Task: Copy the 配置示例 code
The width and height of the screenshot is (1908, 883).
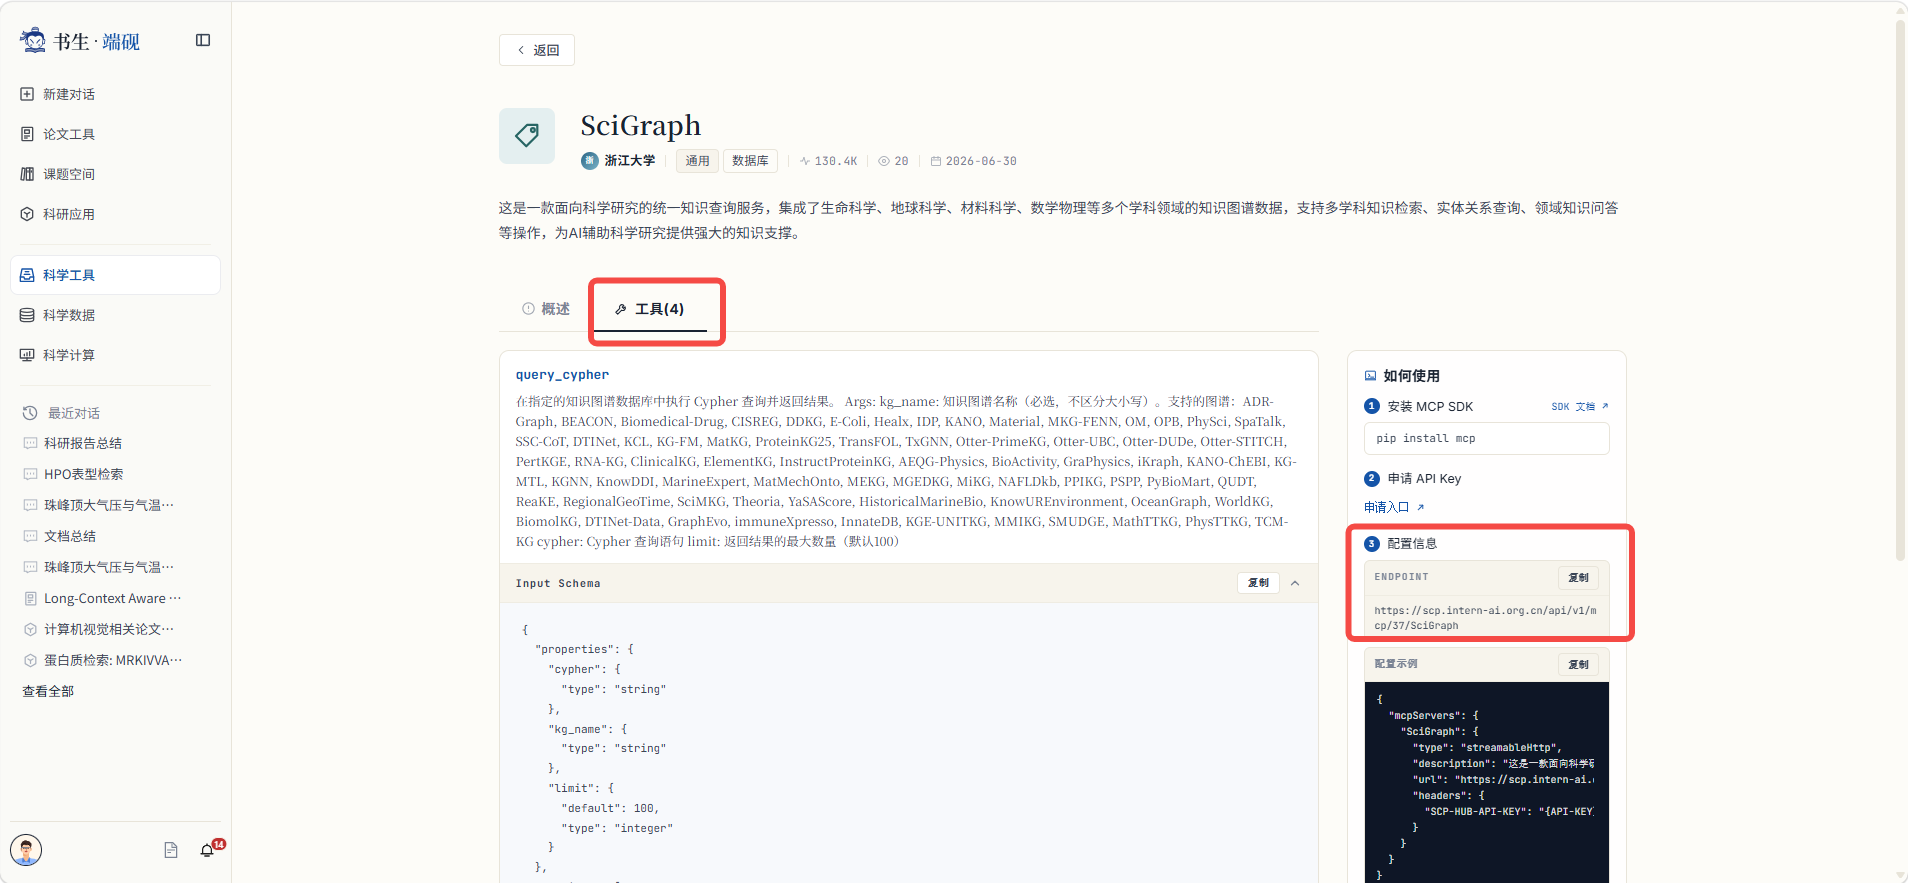Action: 1578,665
